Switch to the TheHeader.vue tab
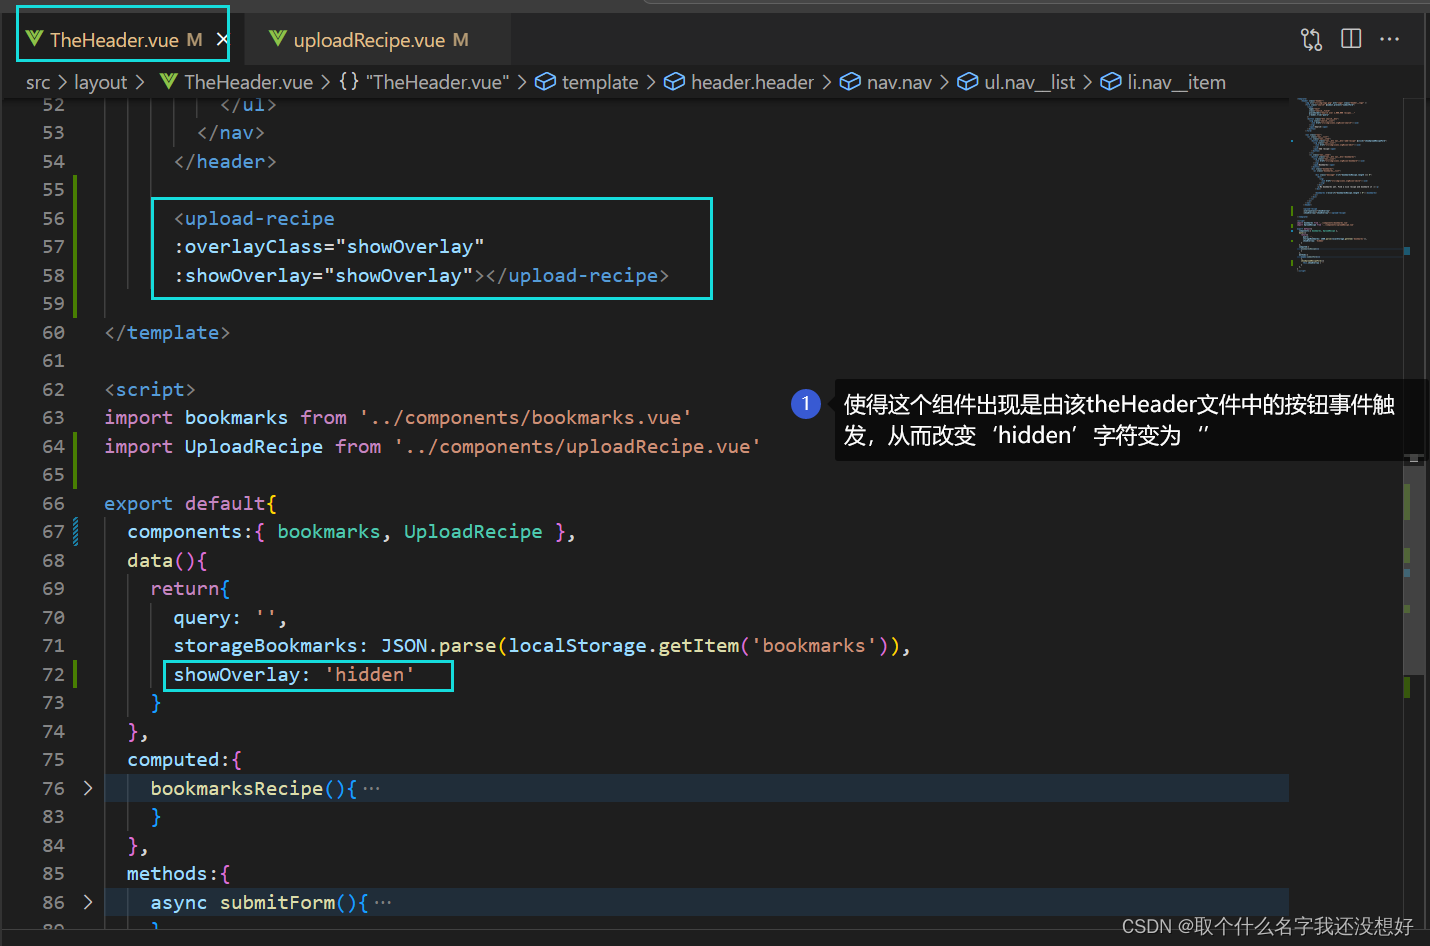 coord(114,40)
